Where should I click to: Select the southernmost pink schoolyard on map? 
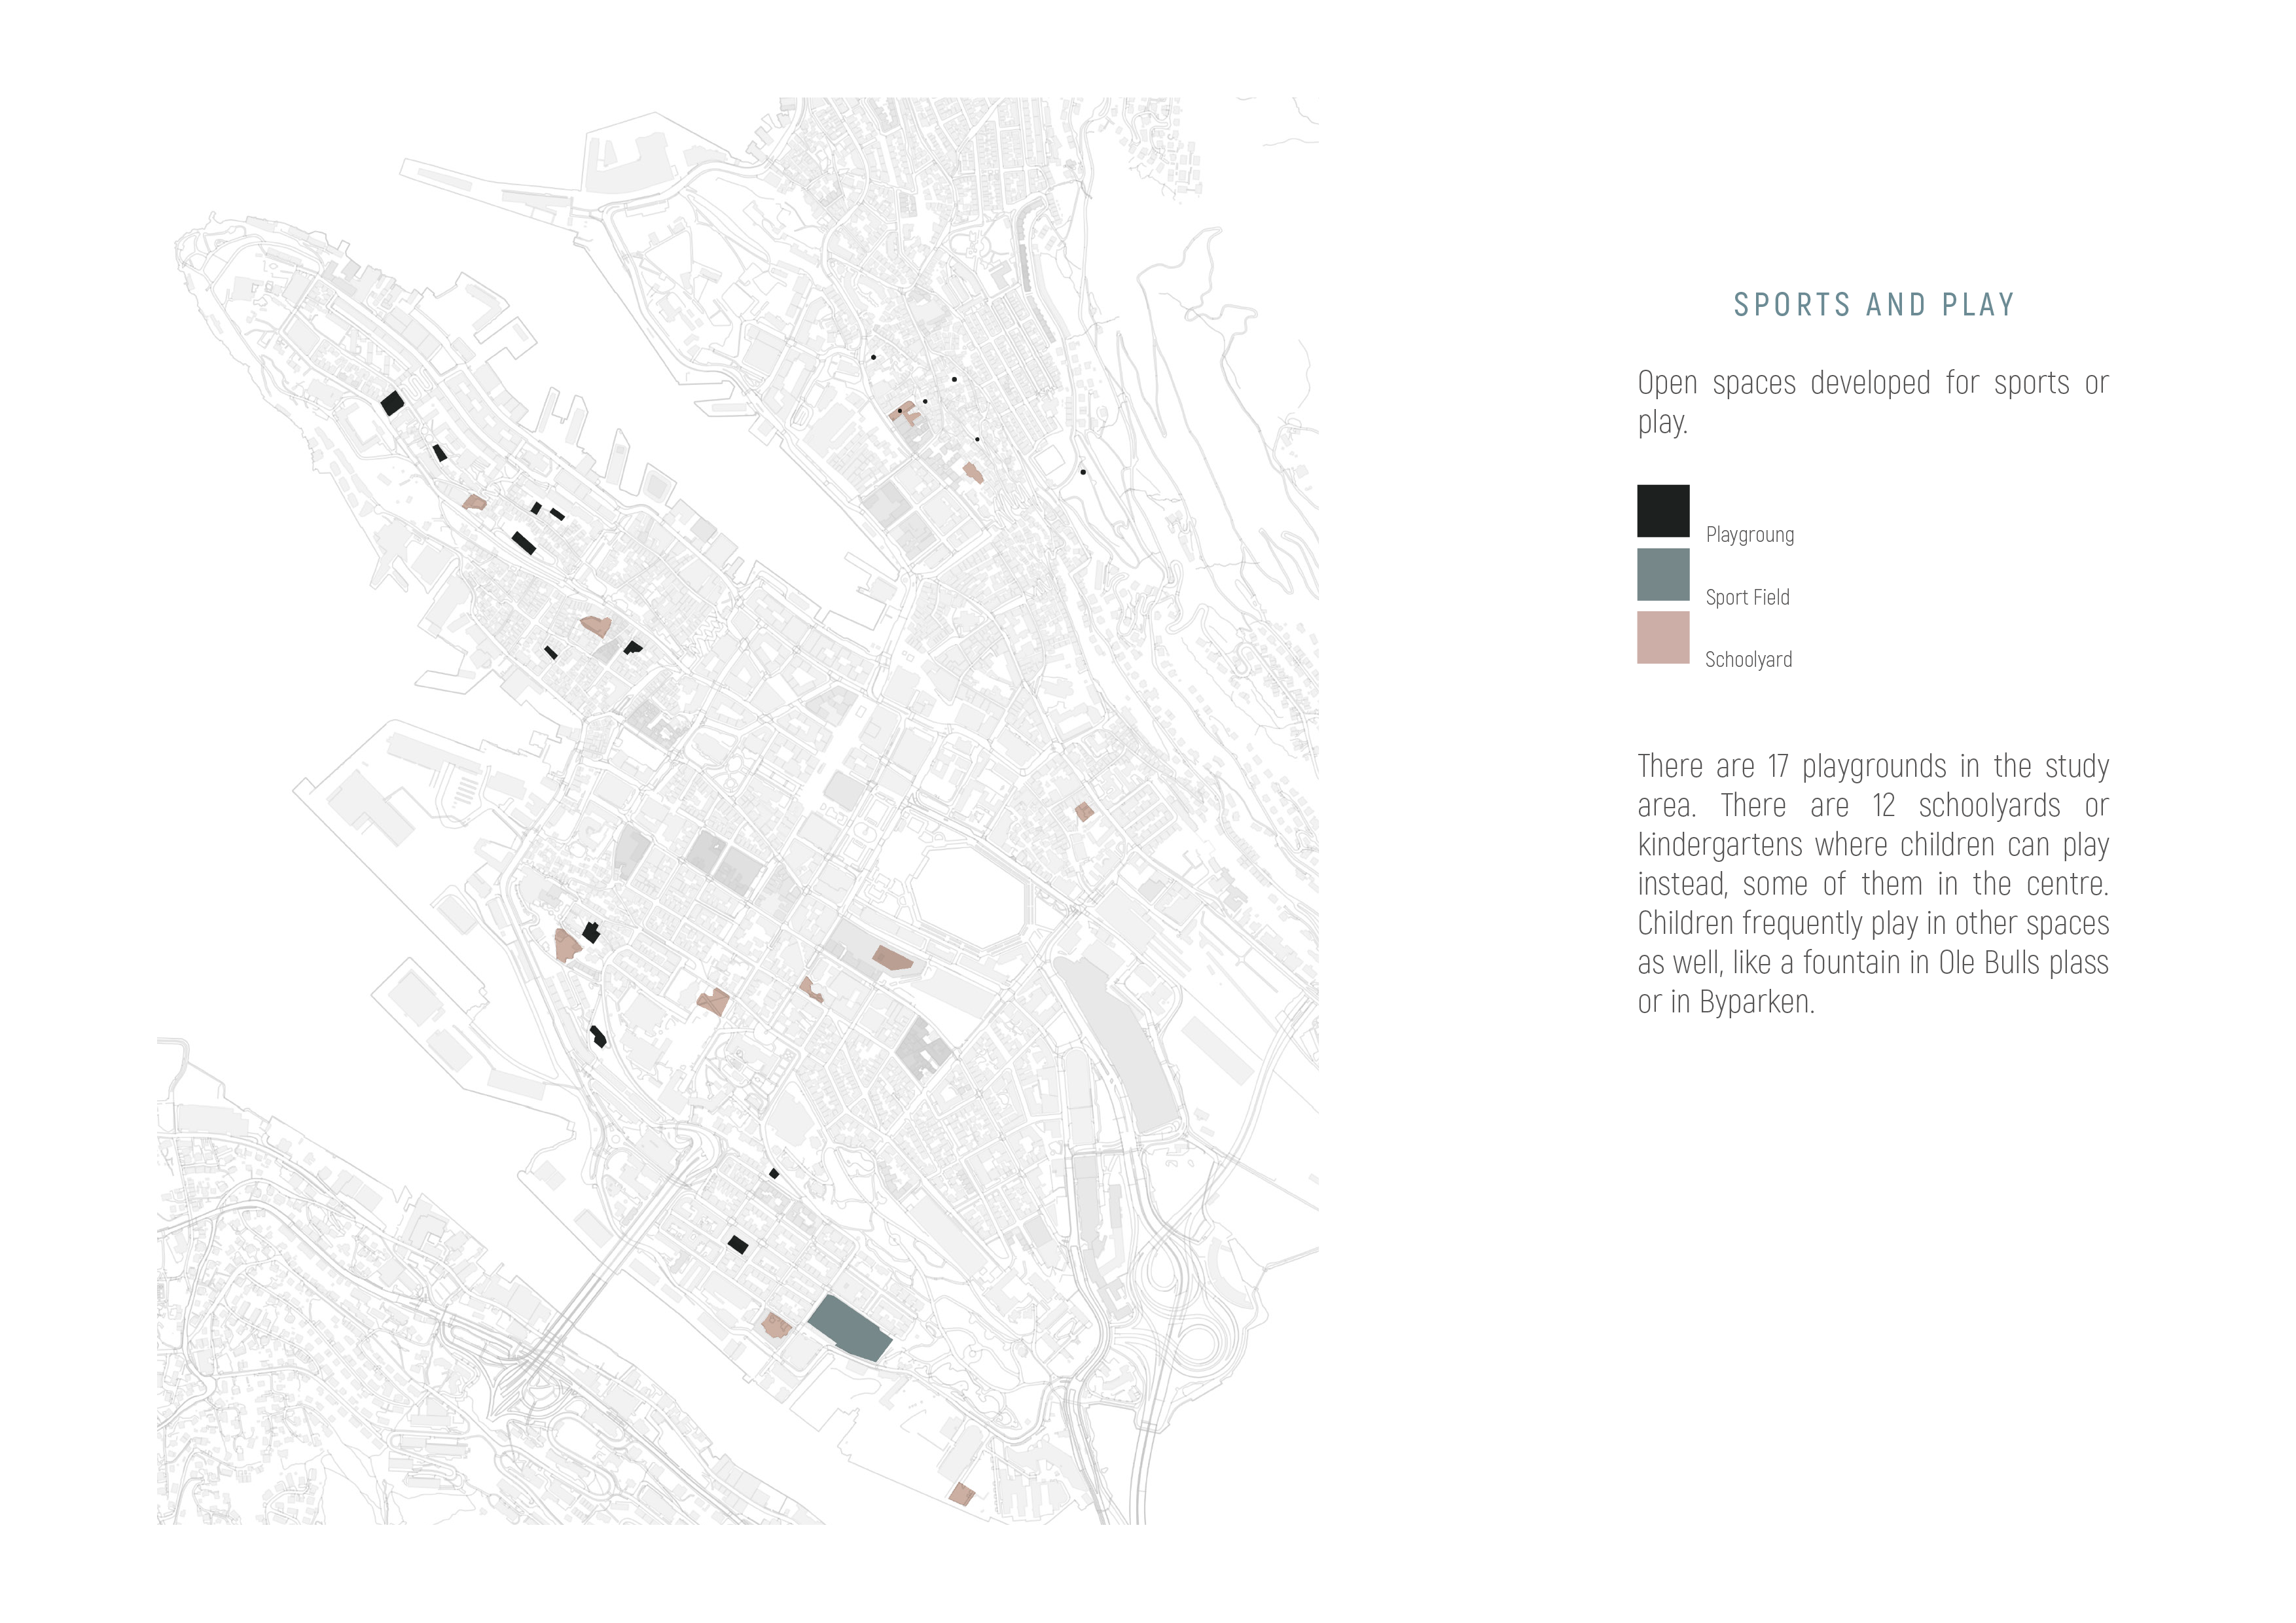pos(961,1494)
